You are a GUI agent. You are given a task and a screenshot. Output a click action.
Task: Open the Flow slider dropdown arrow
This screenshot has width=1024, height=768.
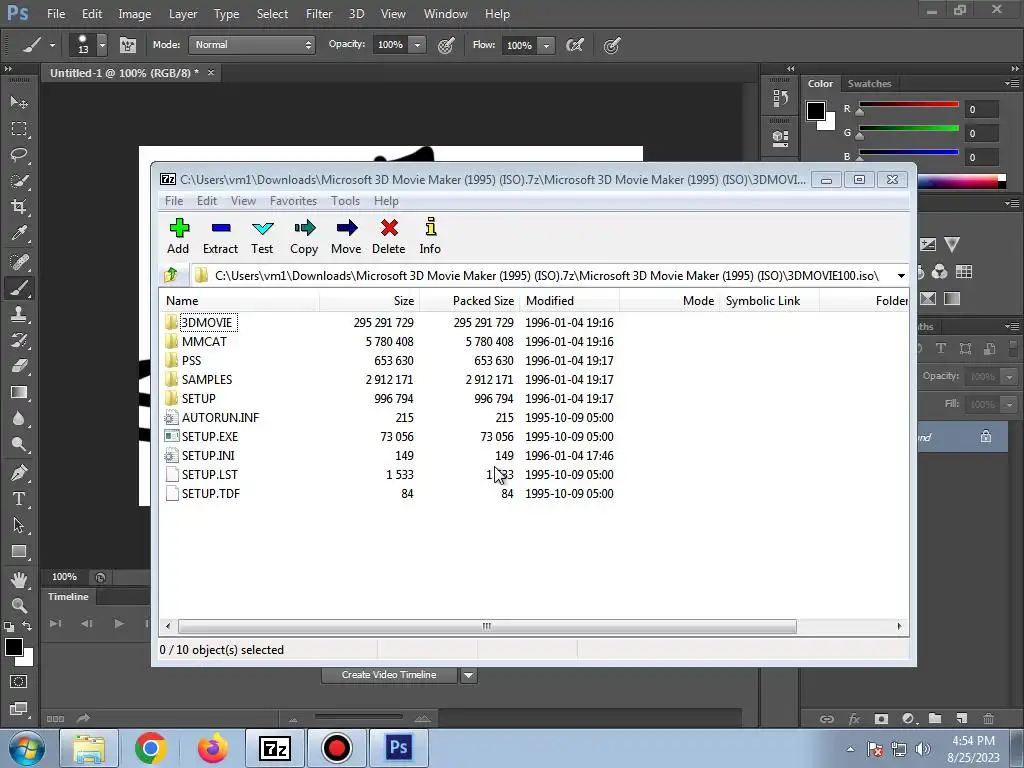click(546, 45)
